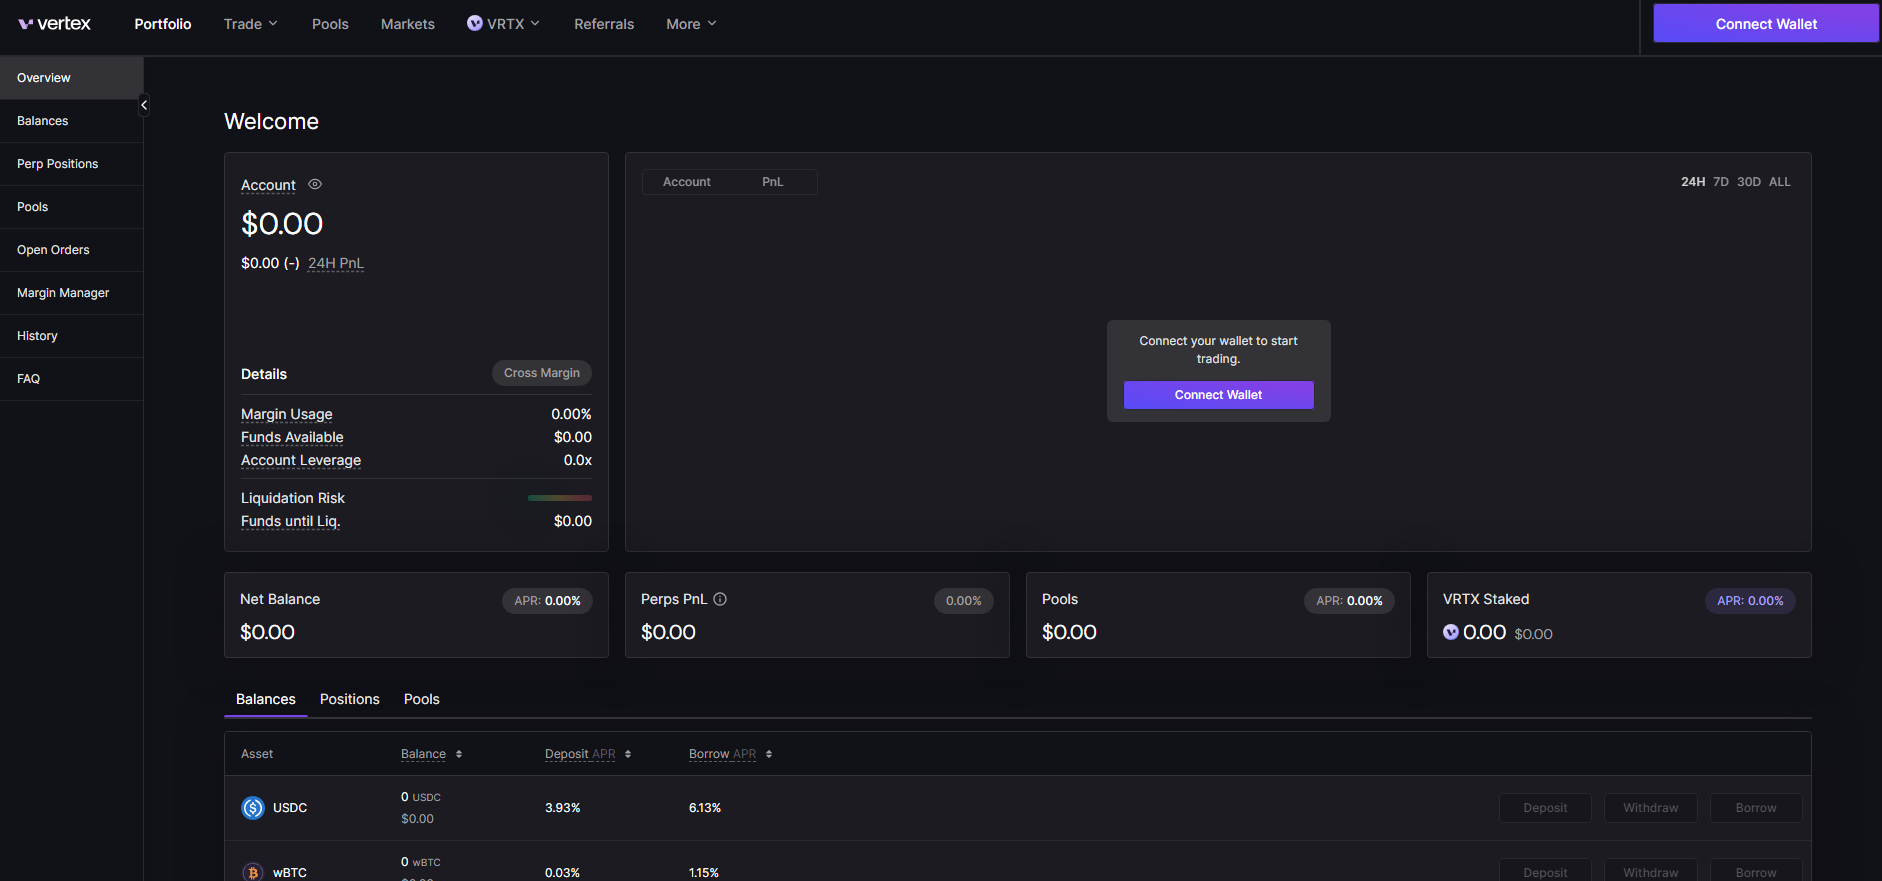Screen dimensions: 1882x881
Task: Switch chart to Account tab
Action: (x=687, y=182)
